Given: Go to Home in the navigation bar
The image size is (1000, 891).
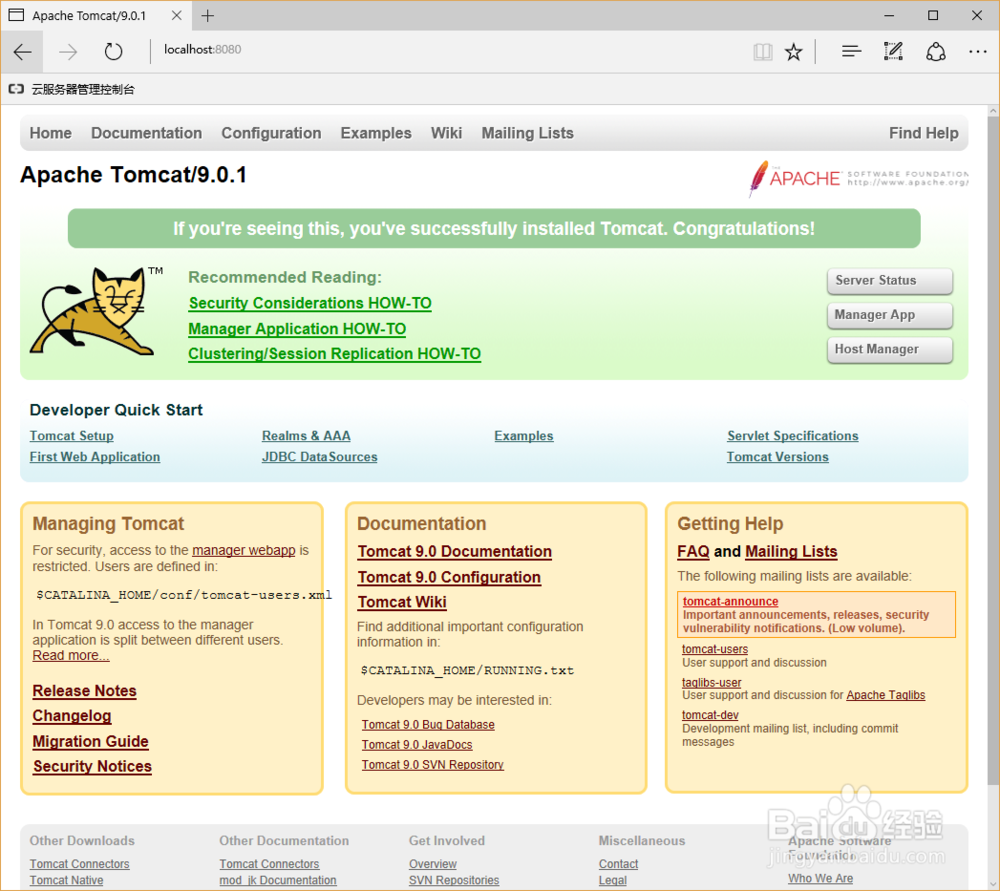Looking at the screenshot, I should (50, 133).
